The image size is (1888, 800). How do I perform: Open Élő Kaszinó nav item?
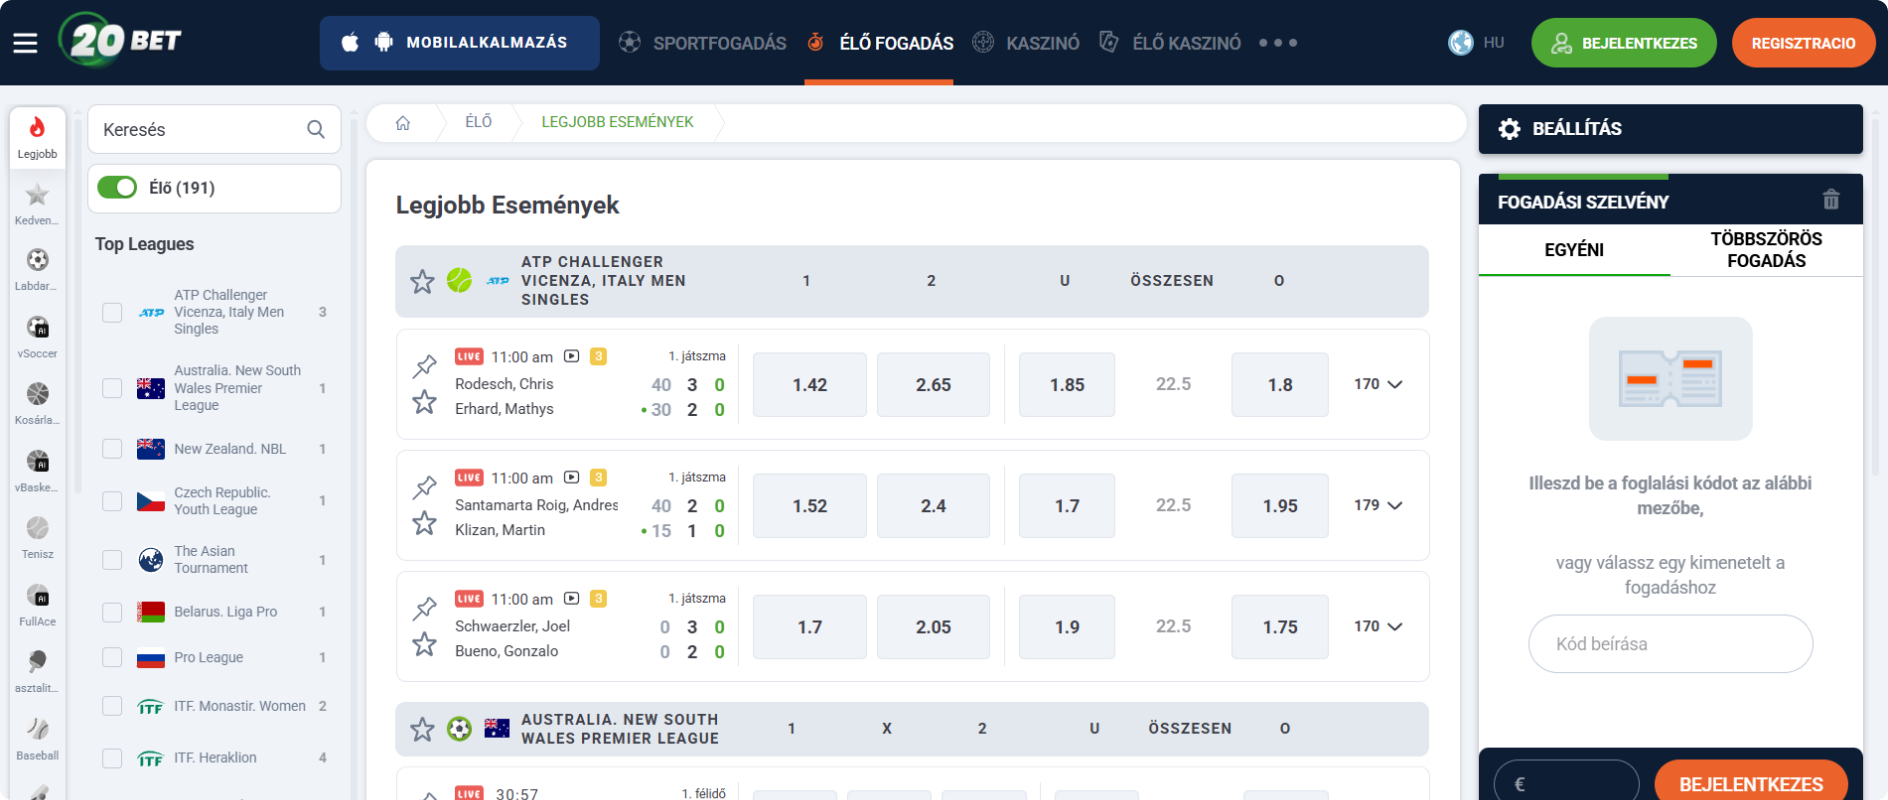[x=1170, y=43]
